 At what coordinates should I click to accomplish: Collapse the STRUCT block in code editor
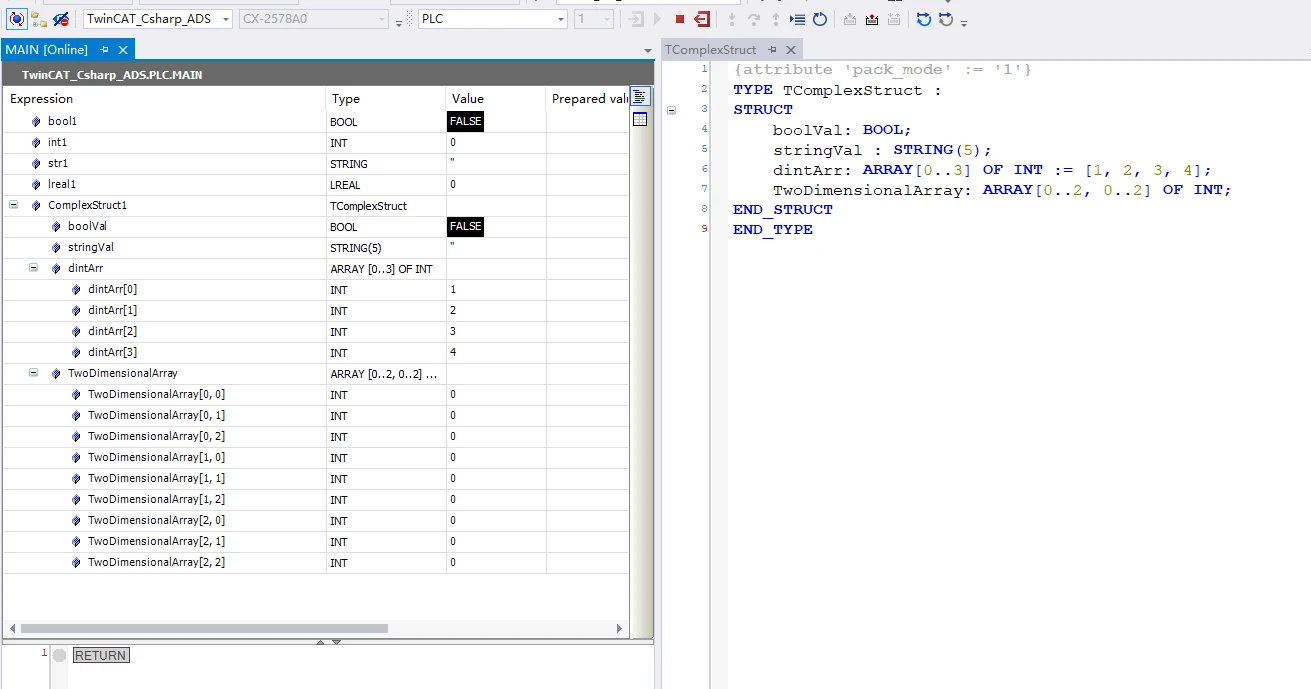click(x=672, y=110)
